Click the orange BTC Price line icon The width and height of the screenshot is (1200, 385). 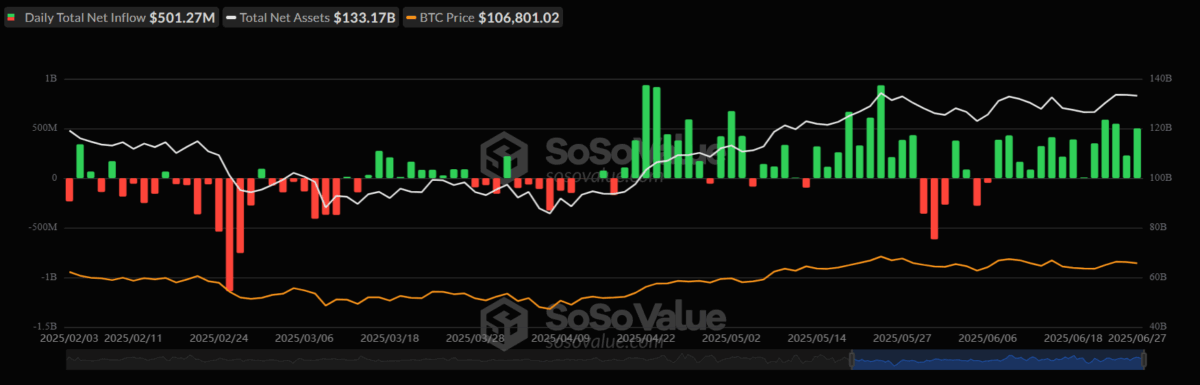pyautogui.click(x=410, y=18)
